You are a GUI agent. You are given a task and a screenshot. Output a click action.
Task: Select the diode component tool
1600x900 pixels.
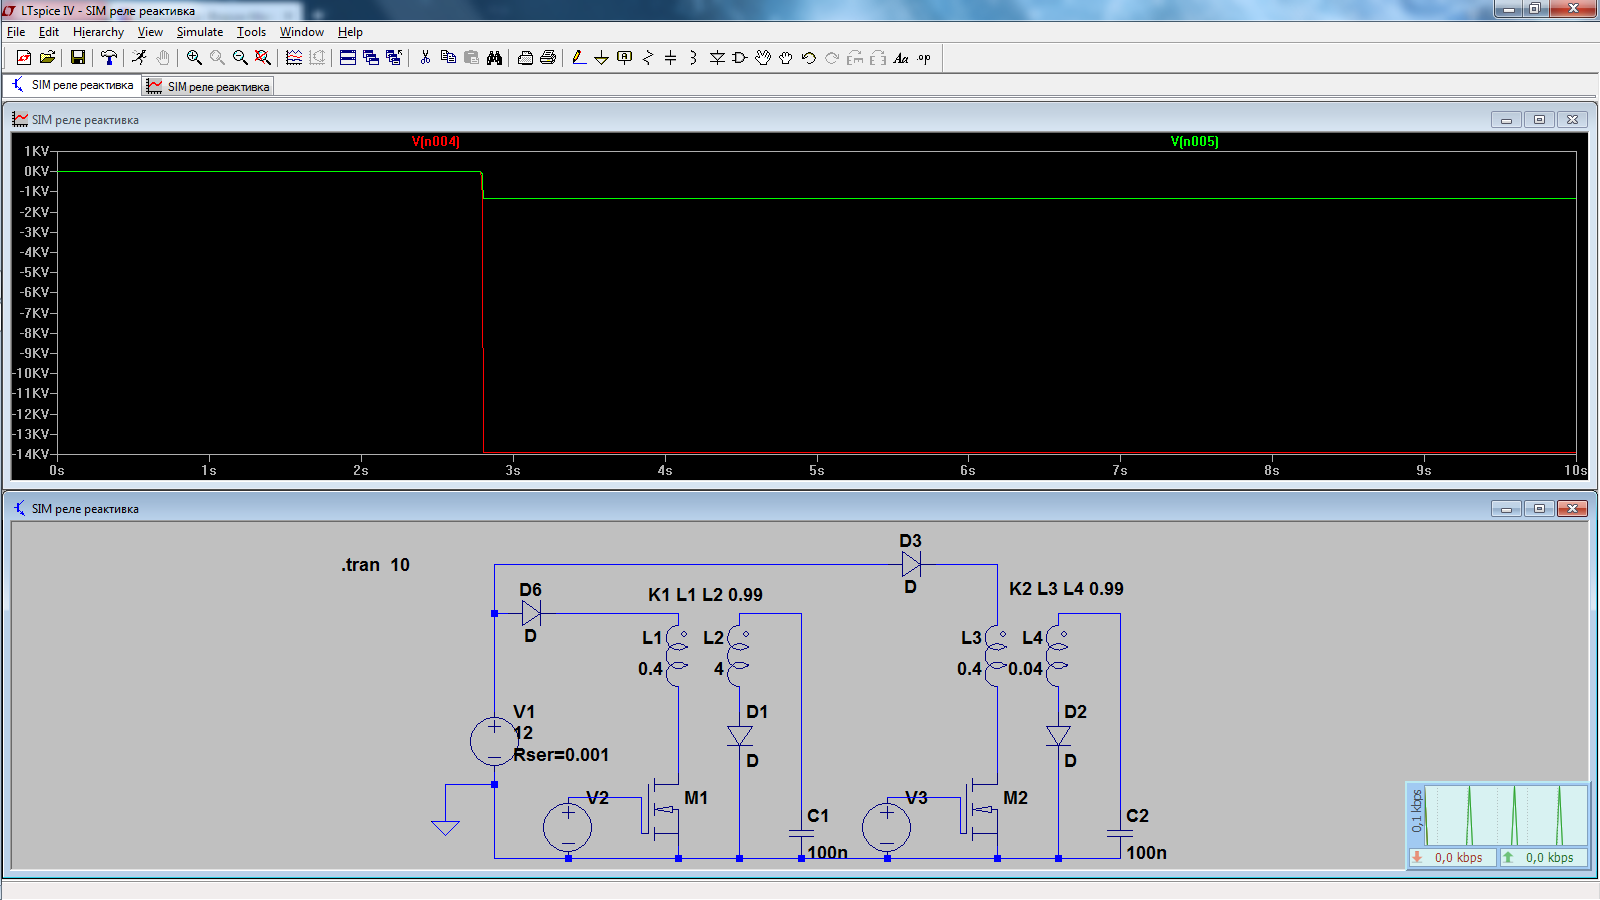tap(717, 58)
